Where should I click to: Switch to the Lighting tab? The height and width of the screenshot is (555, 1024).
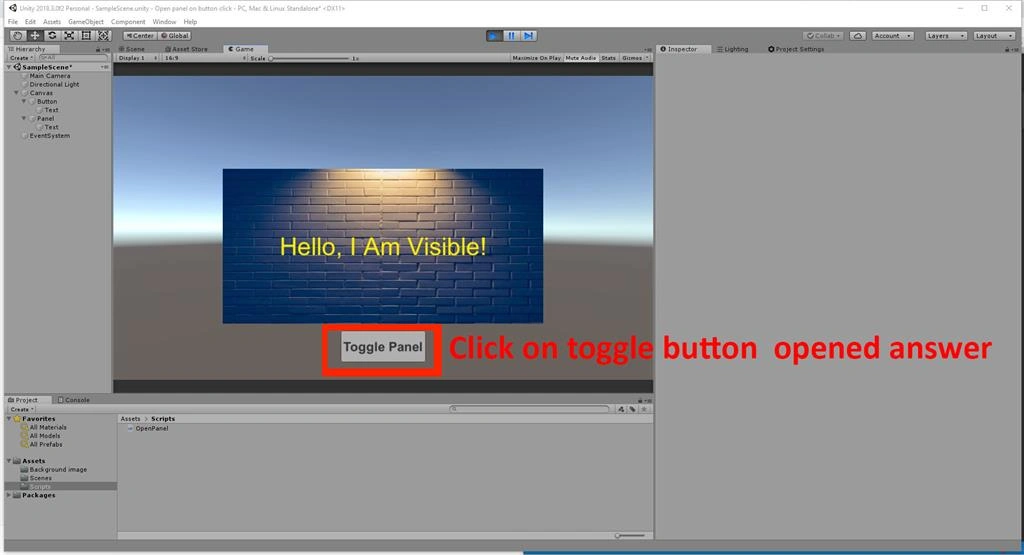tap(733, 49)
